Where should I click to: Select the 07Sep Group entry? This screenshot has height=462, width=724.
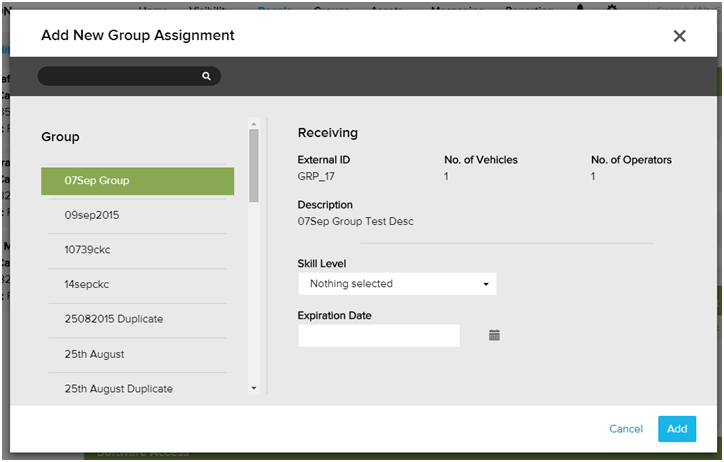tap(137, 181)
